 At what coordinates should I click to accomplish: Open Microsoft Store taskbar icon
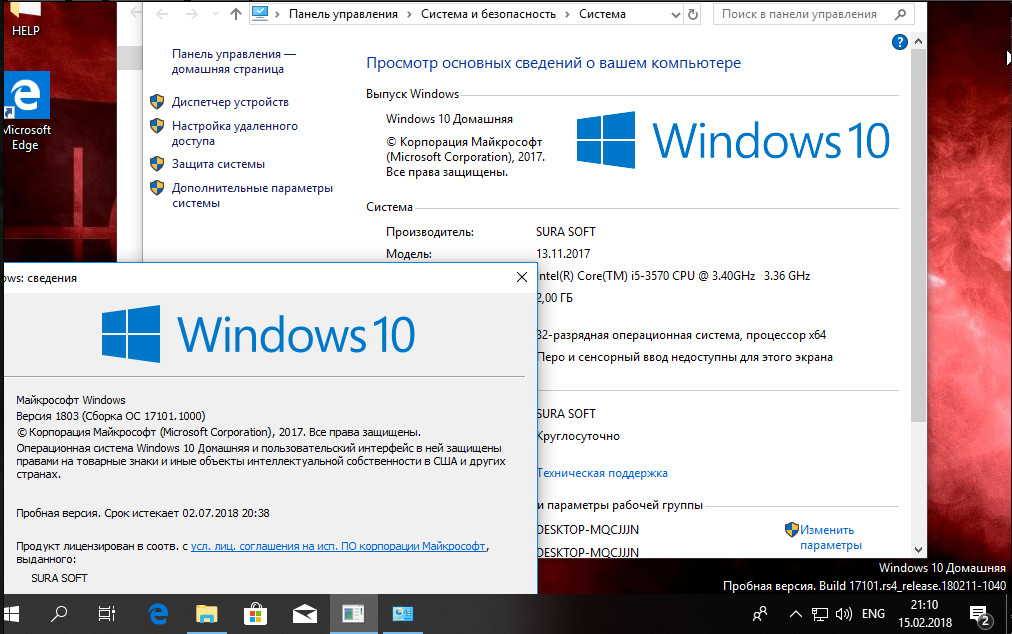click(256, 614)
